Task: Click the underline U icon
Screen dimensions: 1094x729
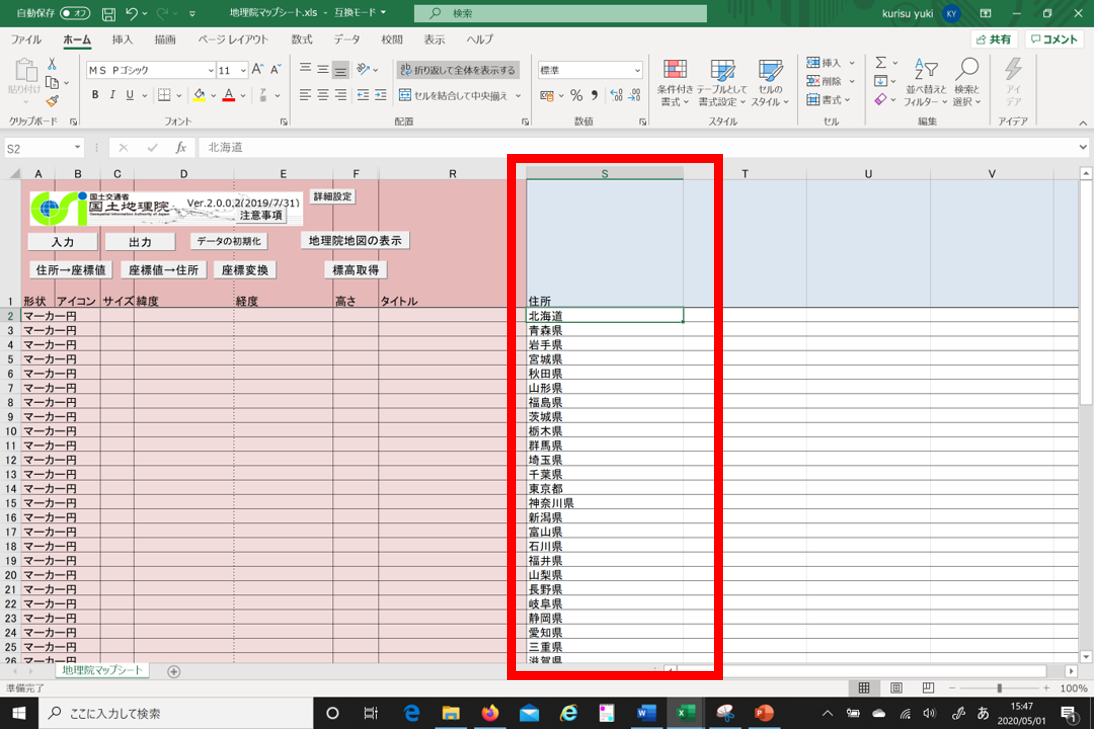Action: [129, 95]
